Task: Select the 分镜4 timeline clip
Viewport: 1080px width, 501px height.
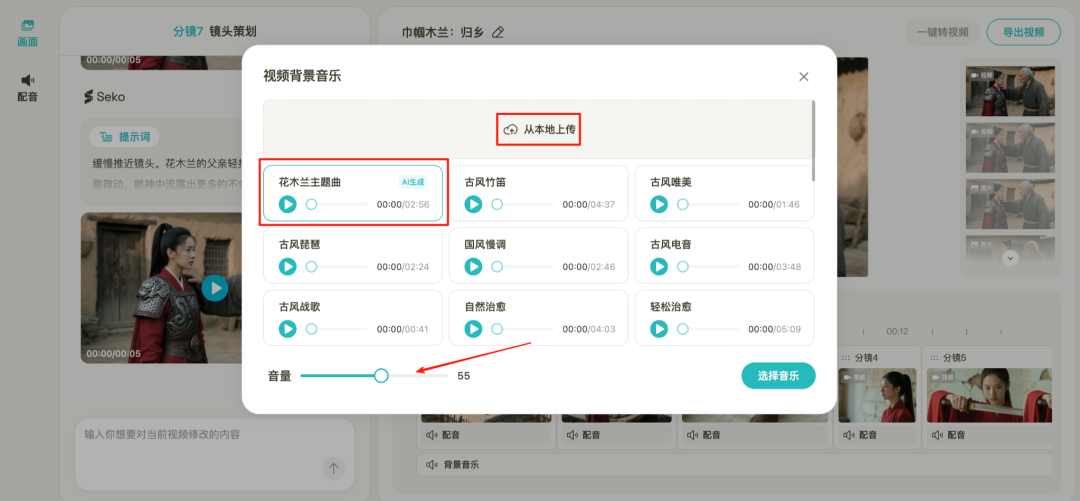Action: point(877,395)
